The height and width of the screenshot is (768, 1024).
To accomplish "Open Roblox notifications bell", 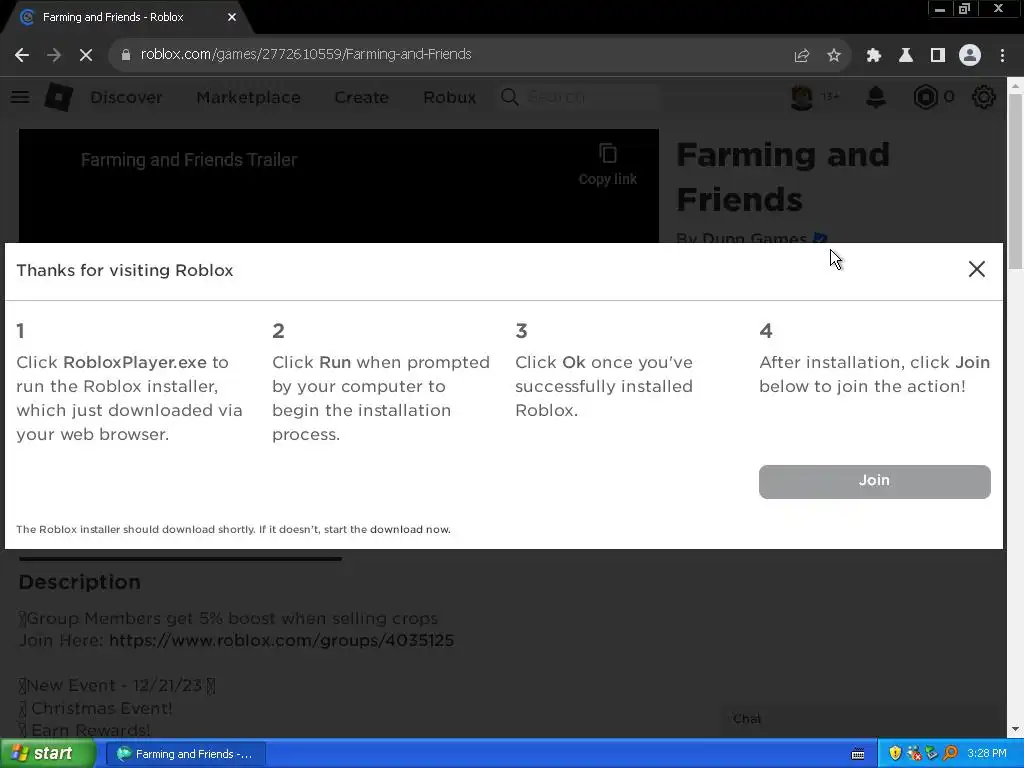I will (876, 97).
